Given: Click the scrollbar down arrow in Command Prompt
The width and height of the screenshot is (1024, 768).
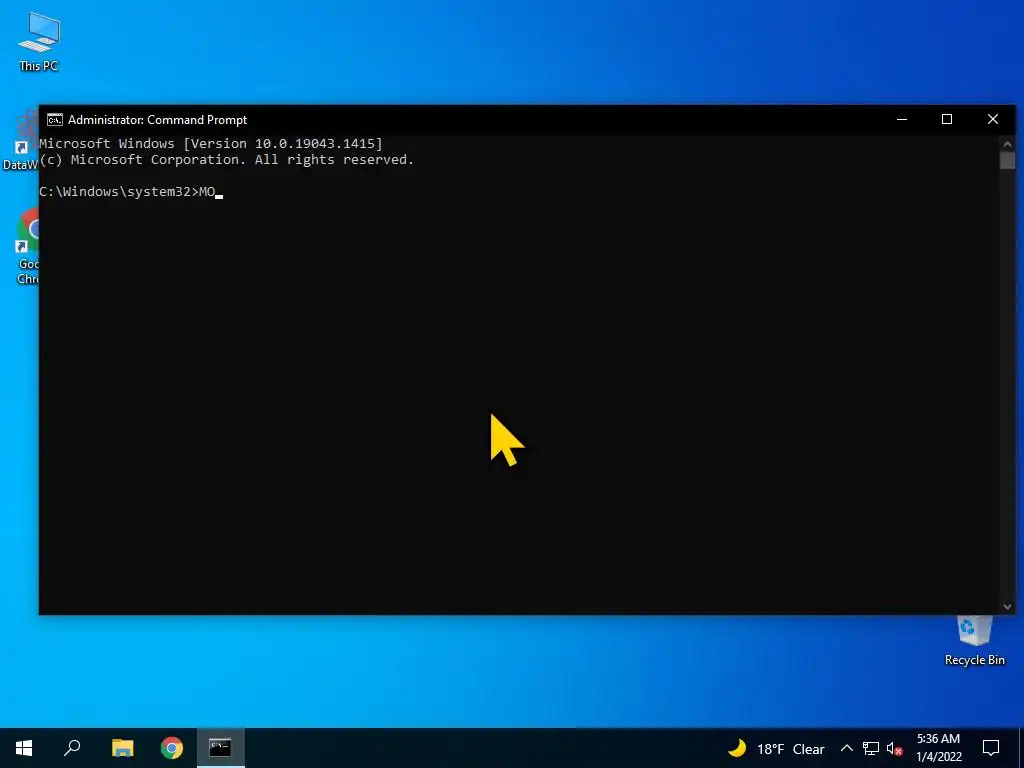Looking at the screenshot, I should coord(1007,607).
